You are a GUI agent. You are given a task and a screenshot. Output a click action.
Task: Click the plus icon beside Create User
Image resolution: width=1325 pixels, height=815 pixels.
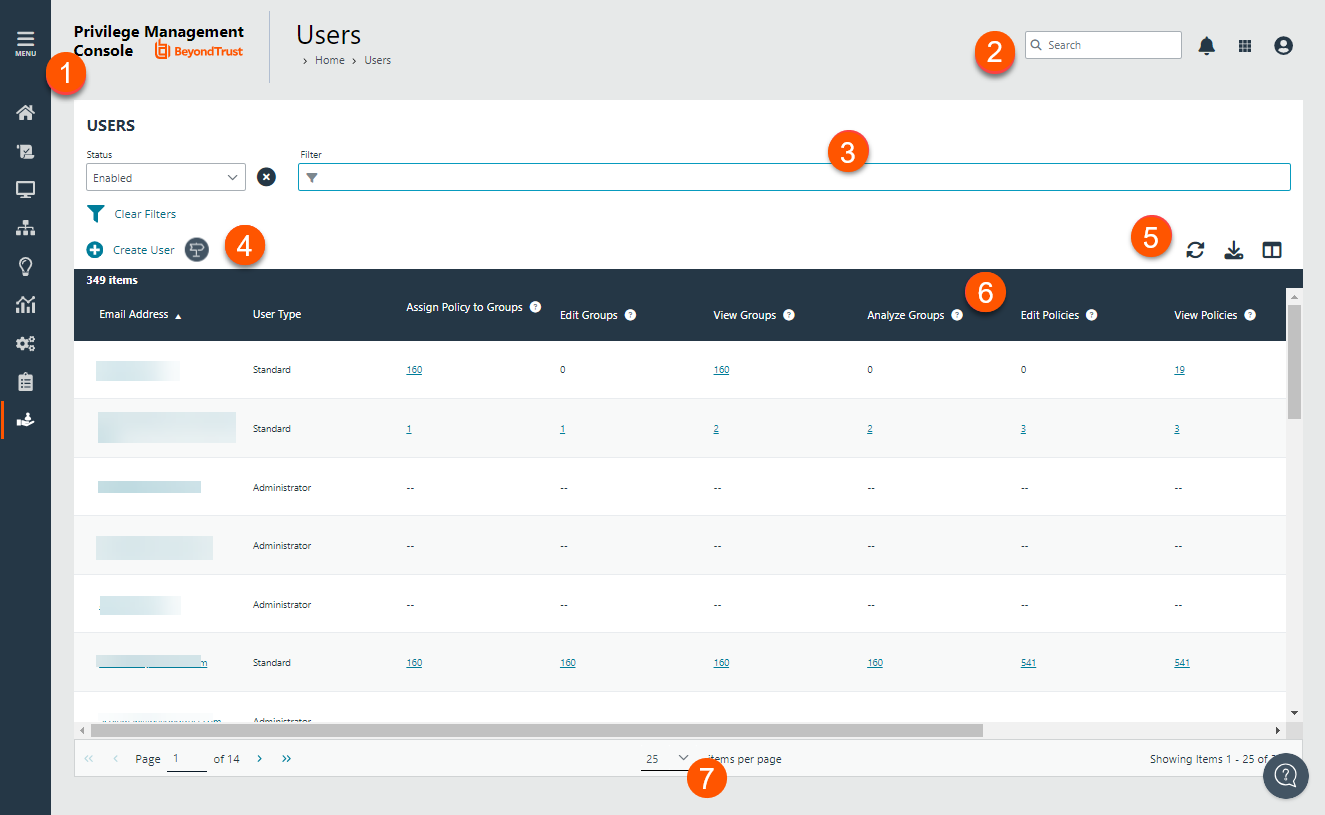tap(95, 250)
